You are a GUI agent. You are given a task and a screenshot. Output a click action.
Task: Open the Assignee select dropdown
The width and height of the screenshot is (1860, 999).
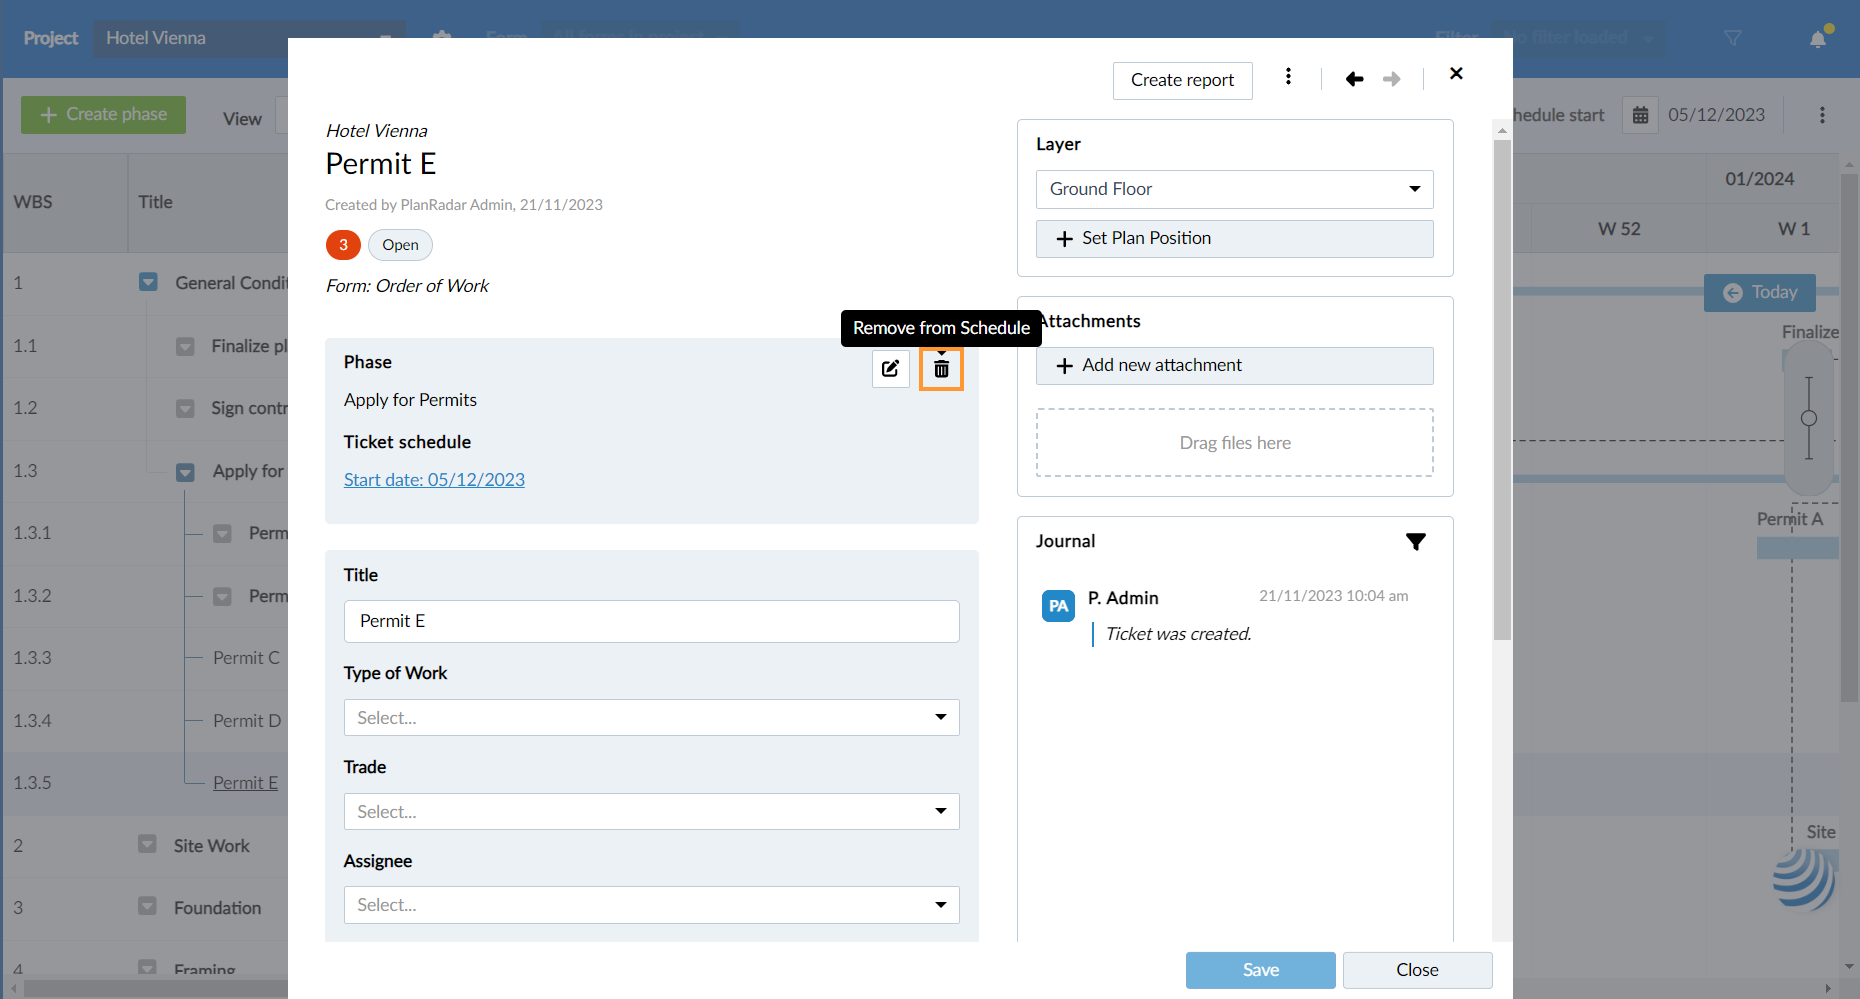(651, 905)
